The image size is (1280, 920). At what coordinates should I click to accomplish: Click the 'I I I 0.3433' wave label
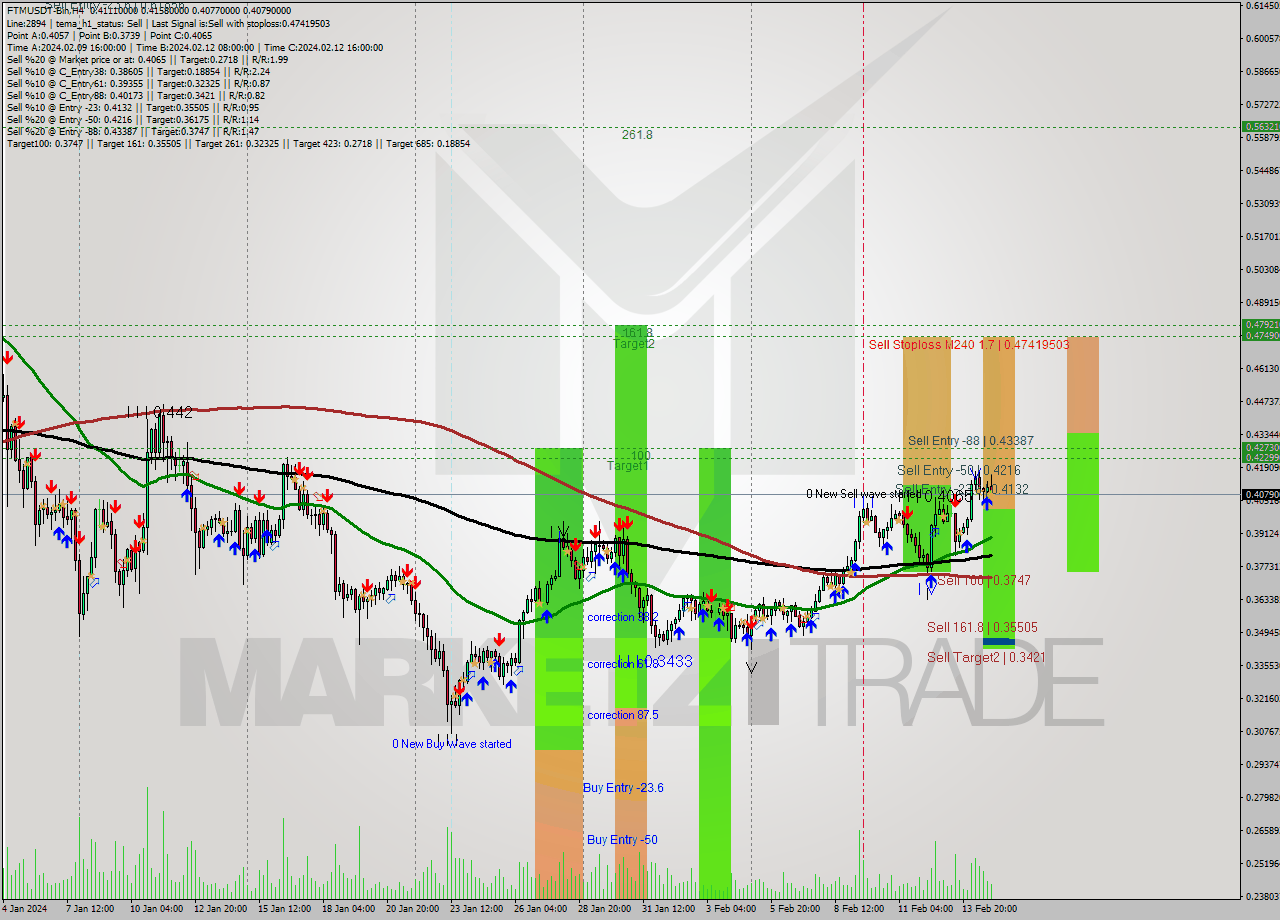(656, 661)
